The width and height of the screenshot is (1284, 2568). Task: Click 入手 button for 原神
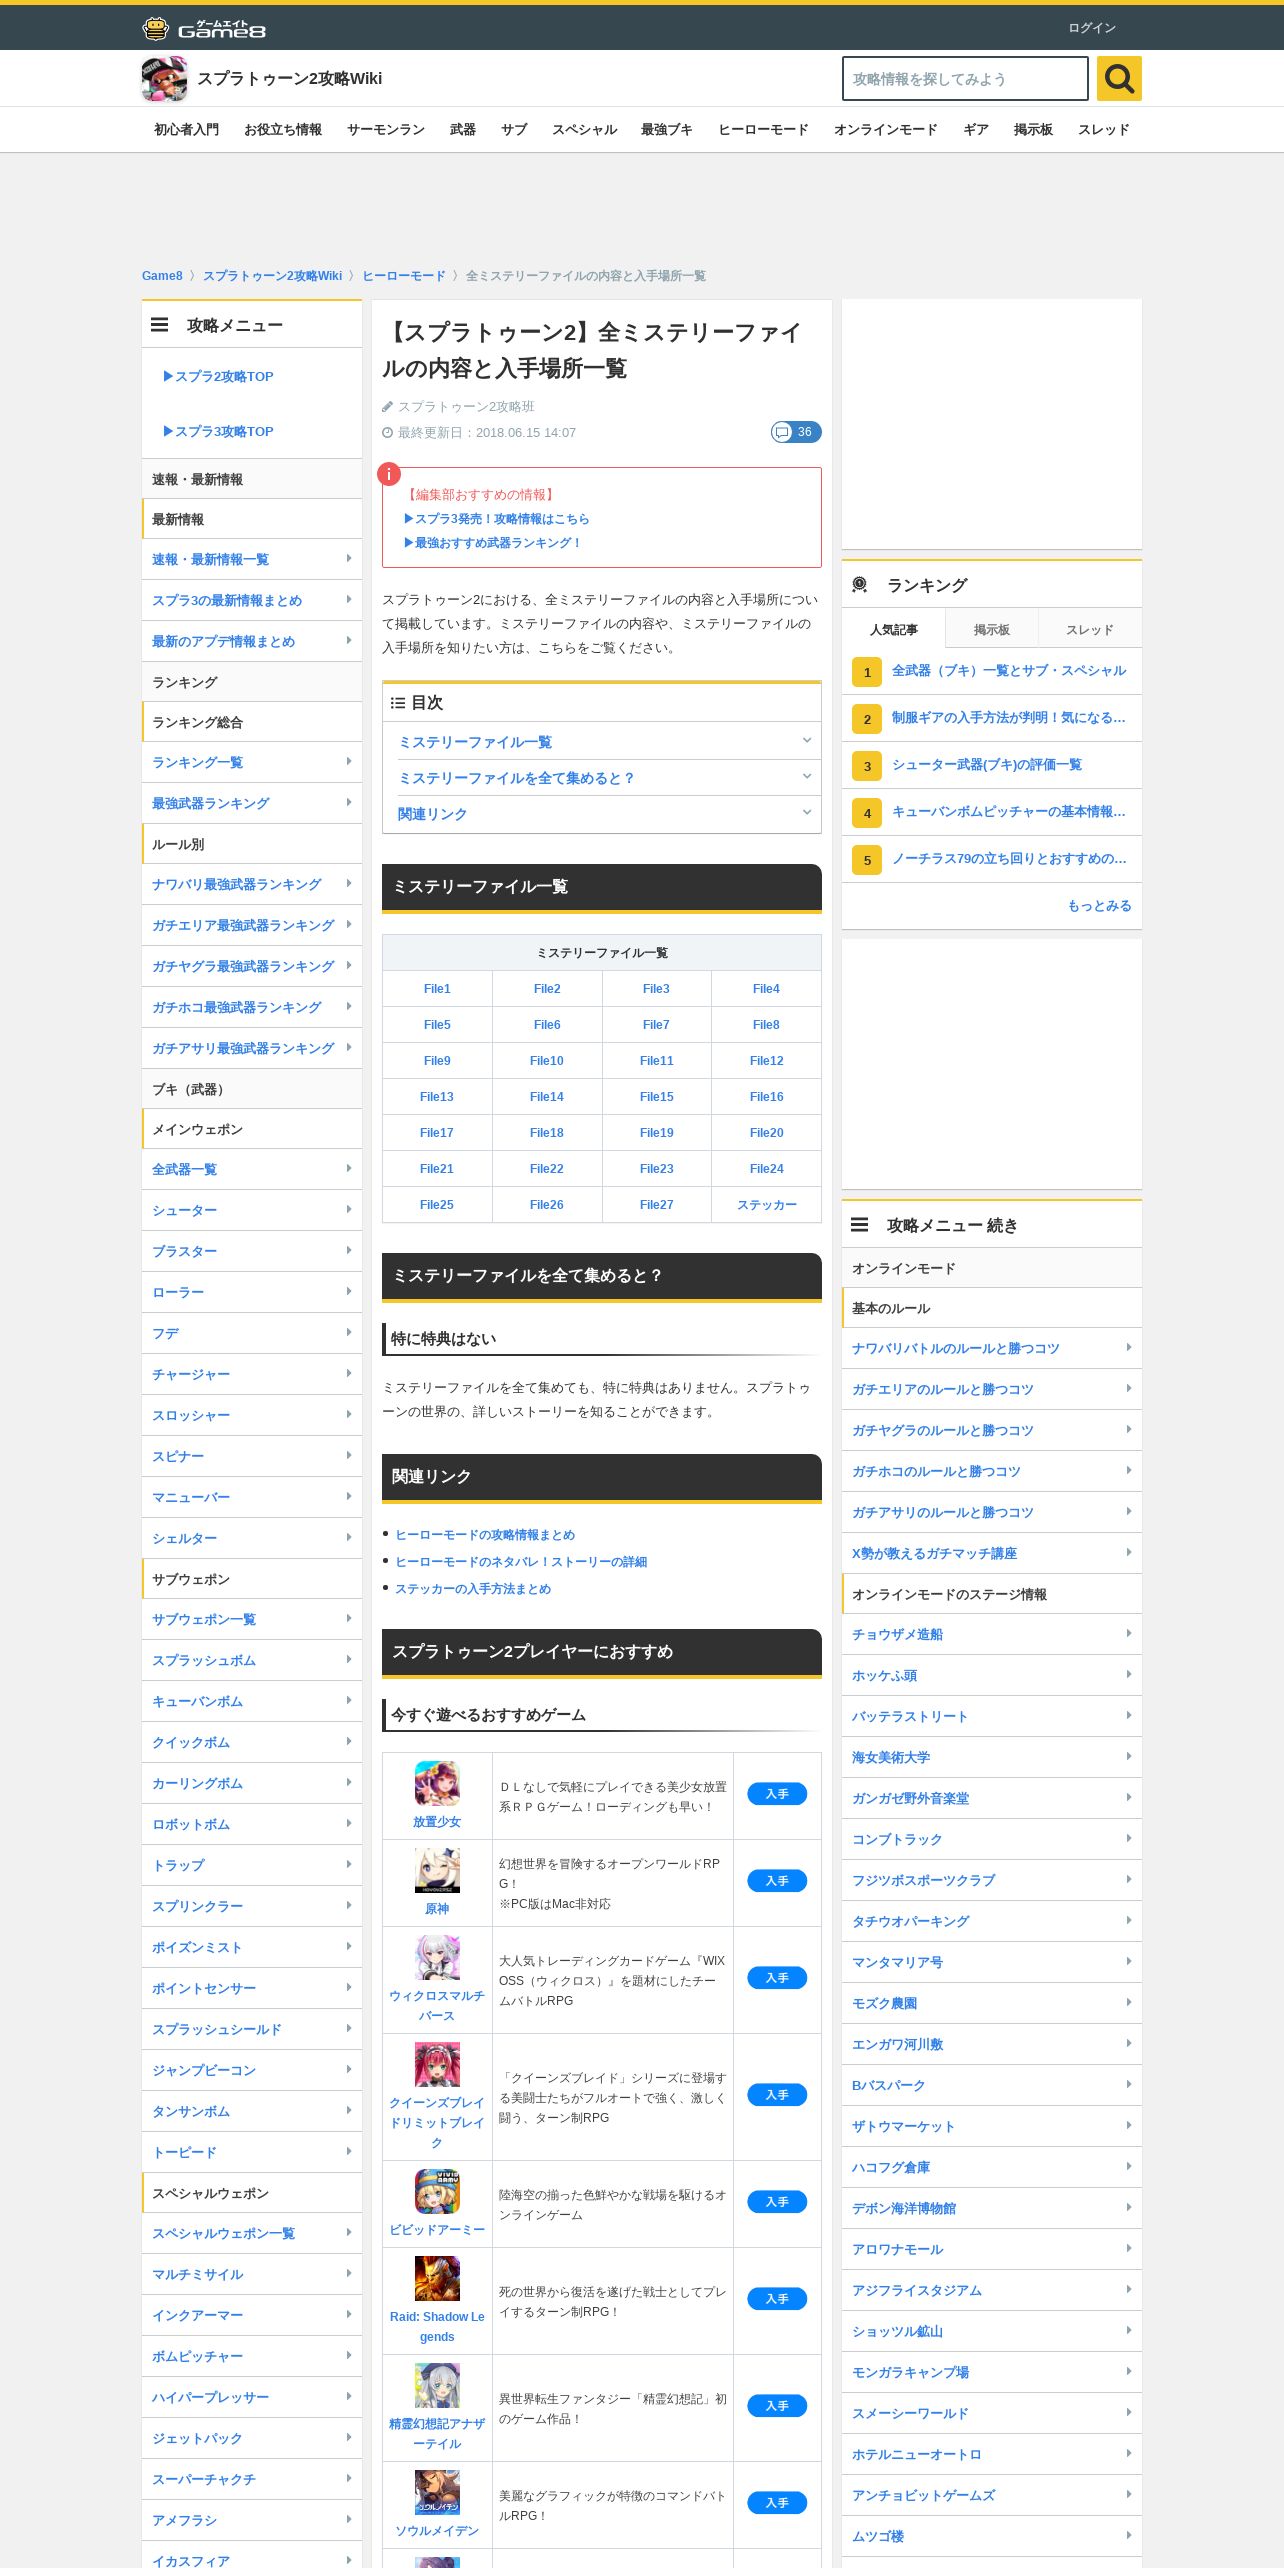[x=777, y=1881]
